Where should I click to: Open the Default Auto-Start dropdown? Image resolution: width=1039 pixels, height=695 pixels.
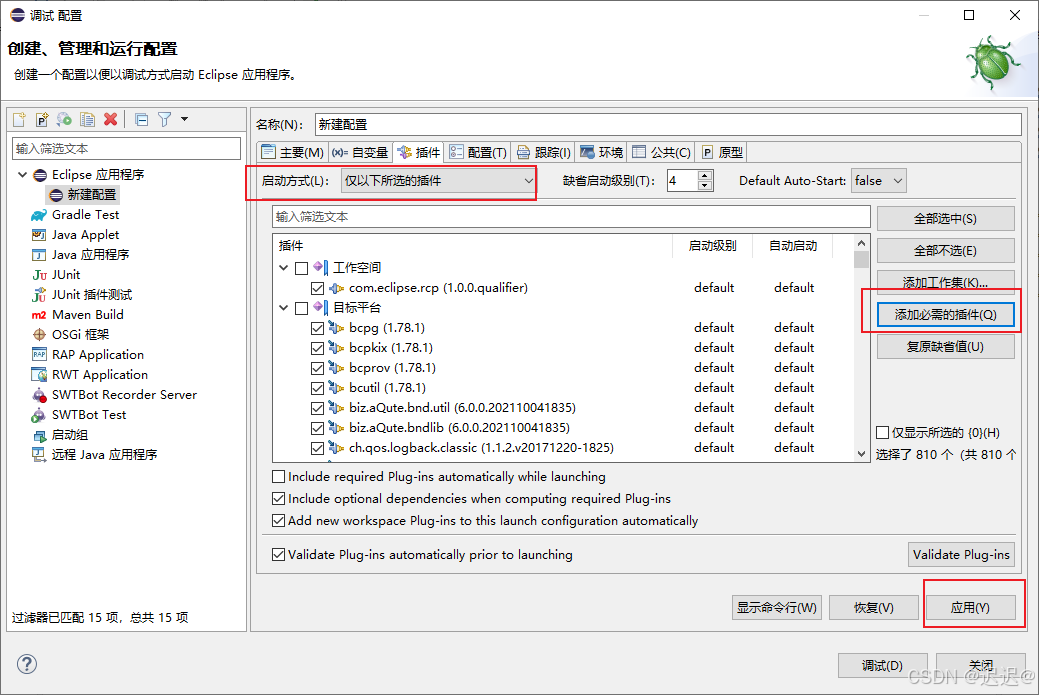tap(879, 180)
